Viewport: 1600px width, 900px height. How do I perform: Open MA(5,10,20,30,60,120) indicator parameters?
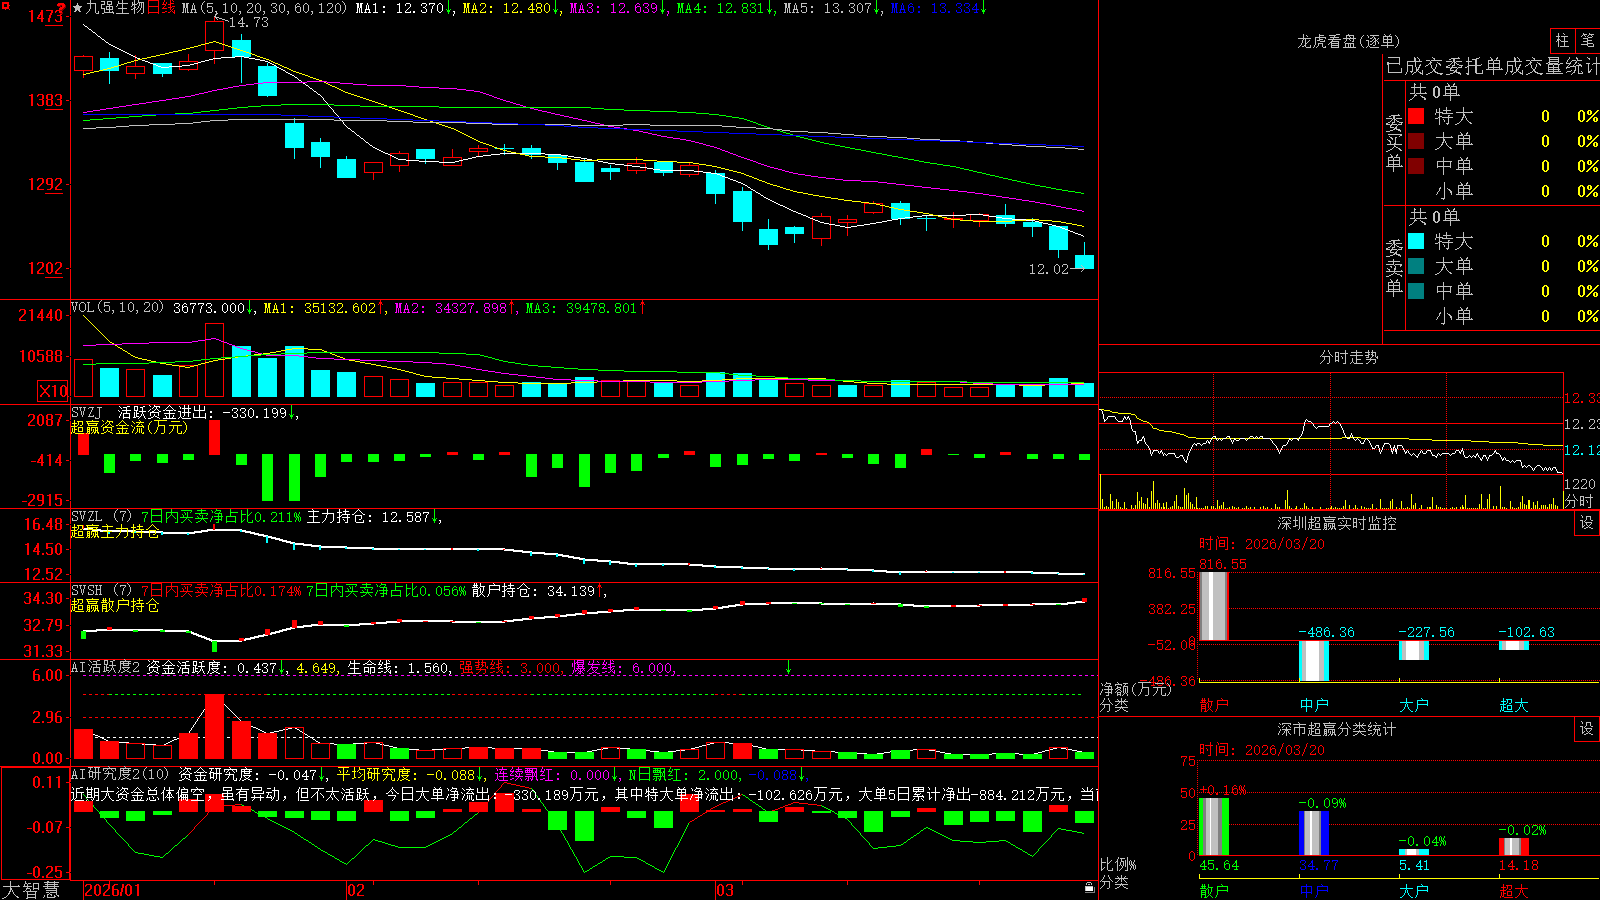coord(264,8)
